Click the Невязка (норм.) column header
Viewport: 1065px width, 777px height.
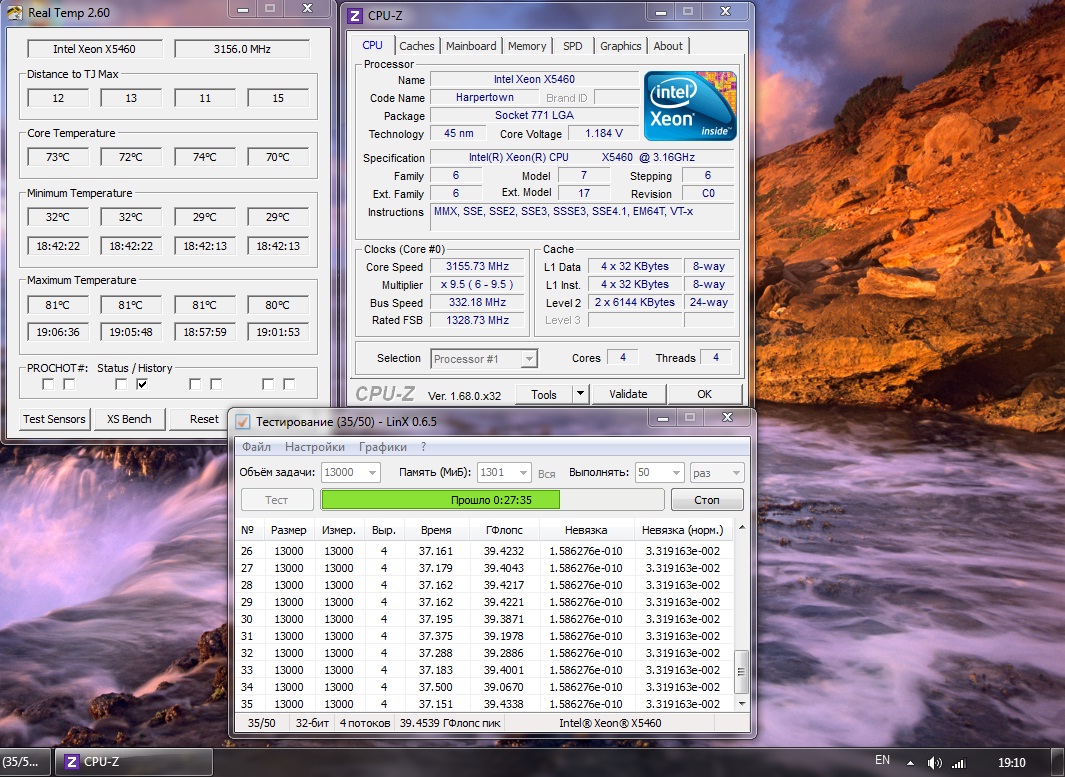(x=683, y=530)
